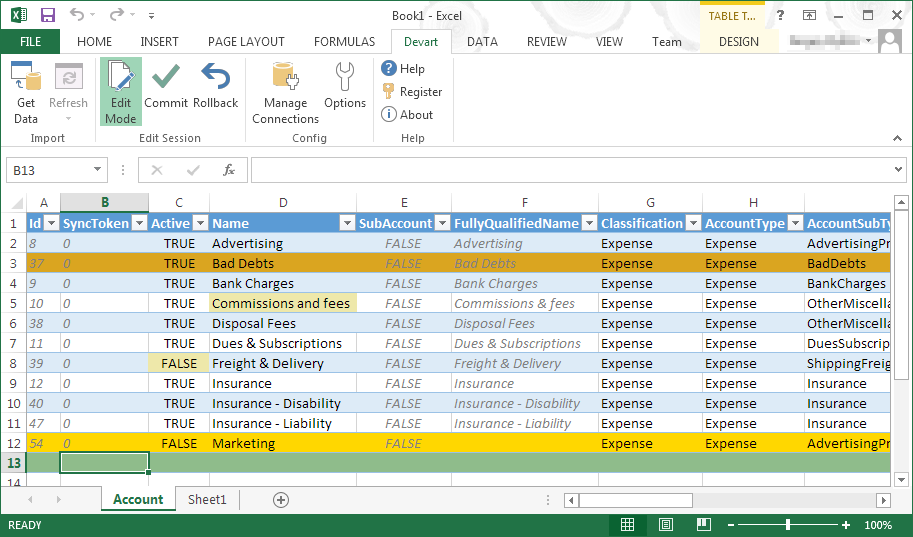
Task: Click the Redo arrow in title bar
Action: coord(117,15)
